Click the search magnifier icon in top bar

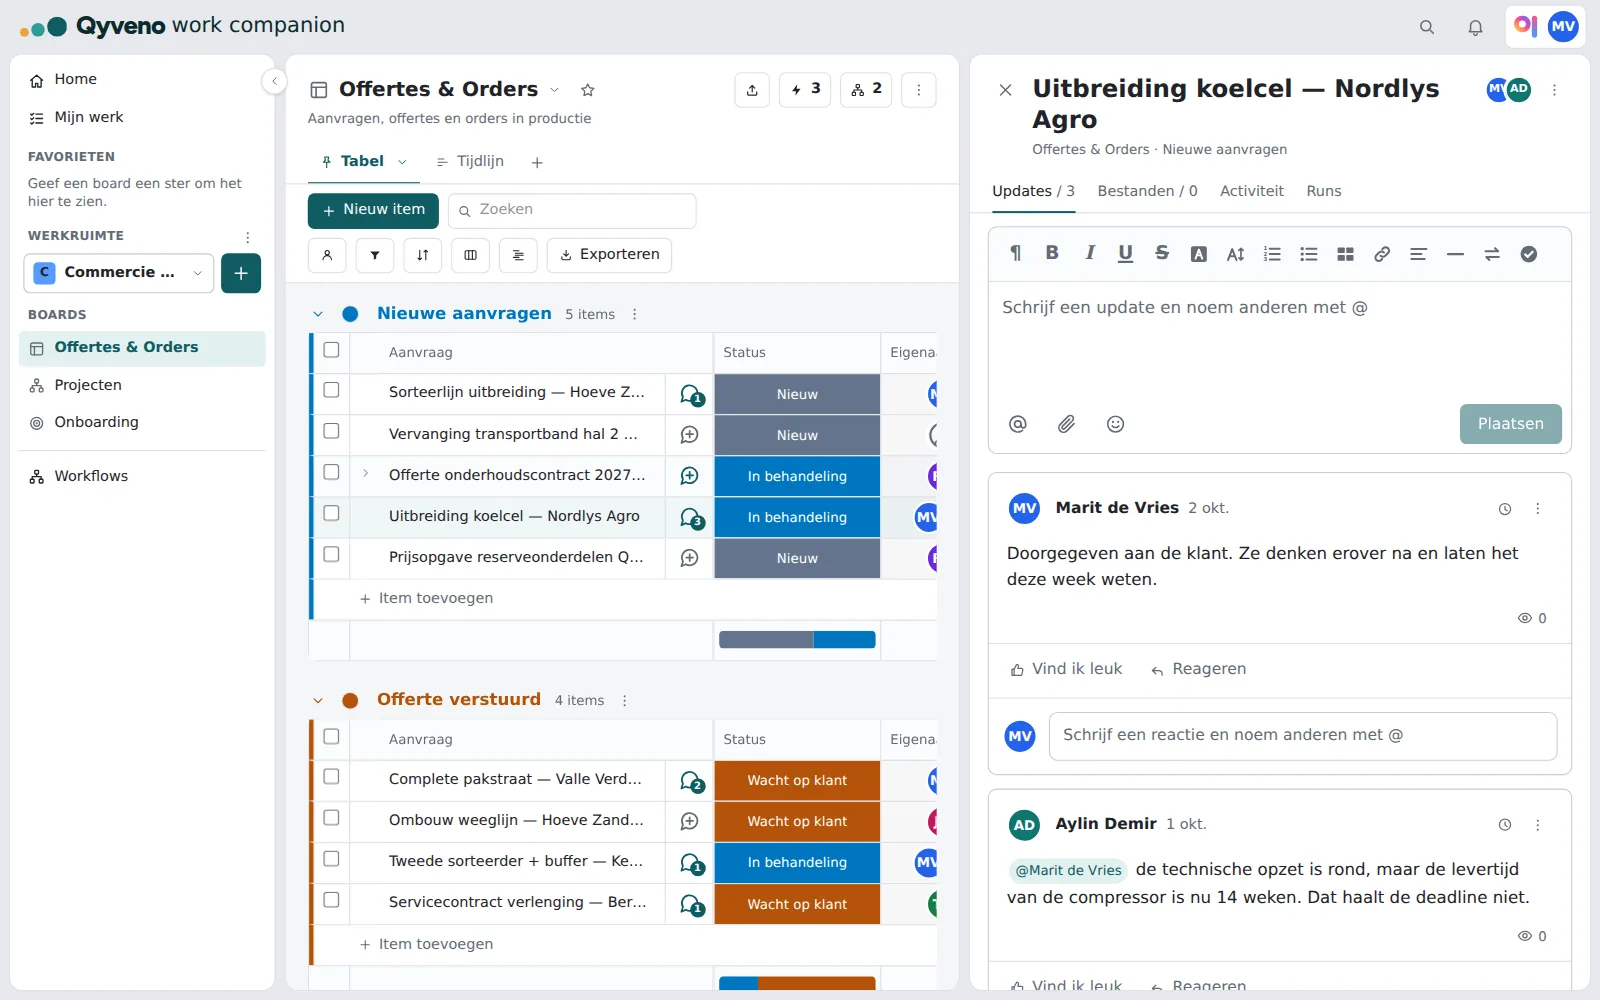(x=1427, y=27)
